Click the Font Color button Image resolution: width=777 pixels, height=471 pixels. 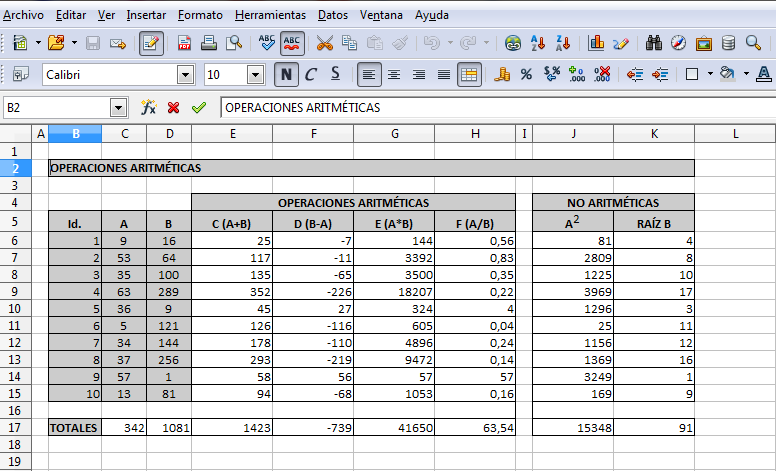coord(763,75)
